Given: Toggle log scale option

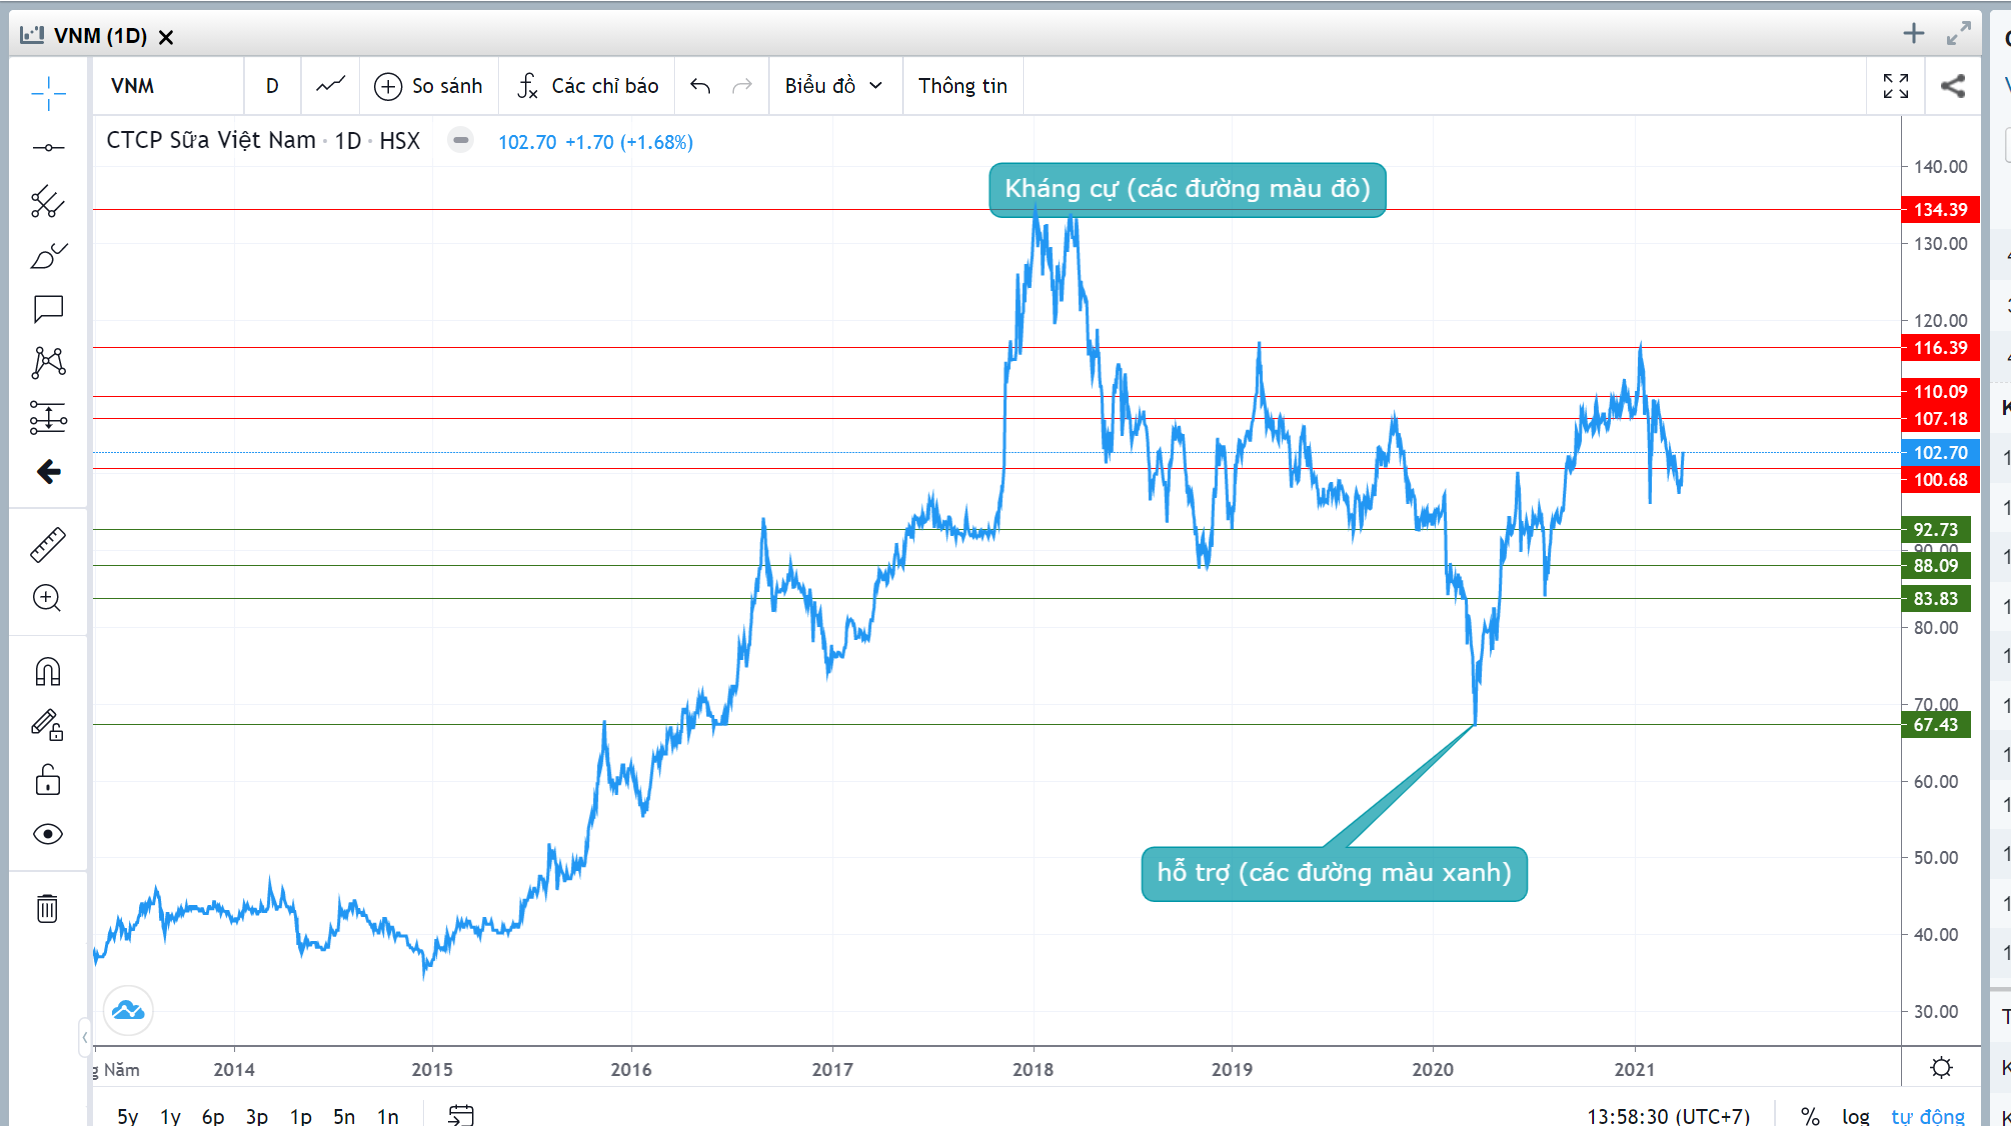Looking at the screenshot, I should pos(1856,1116).
